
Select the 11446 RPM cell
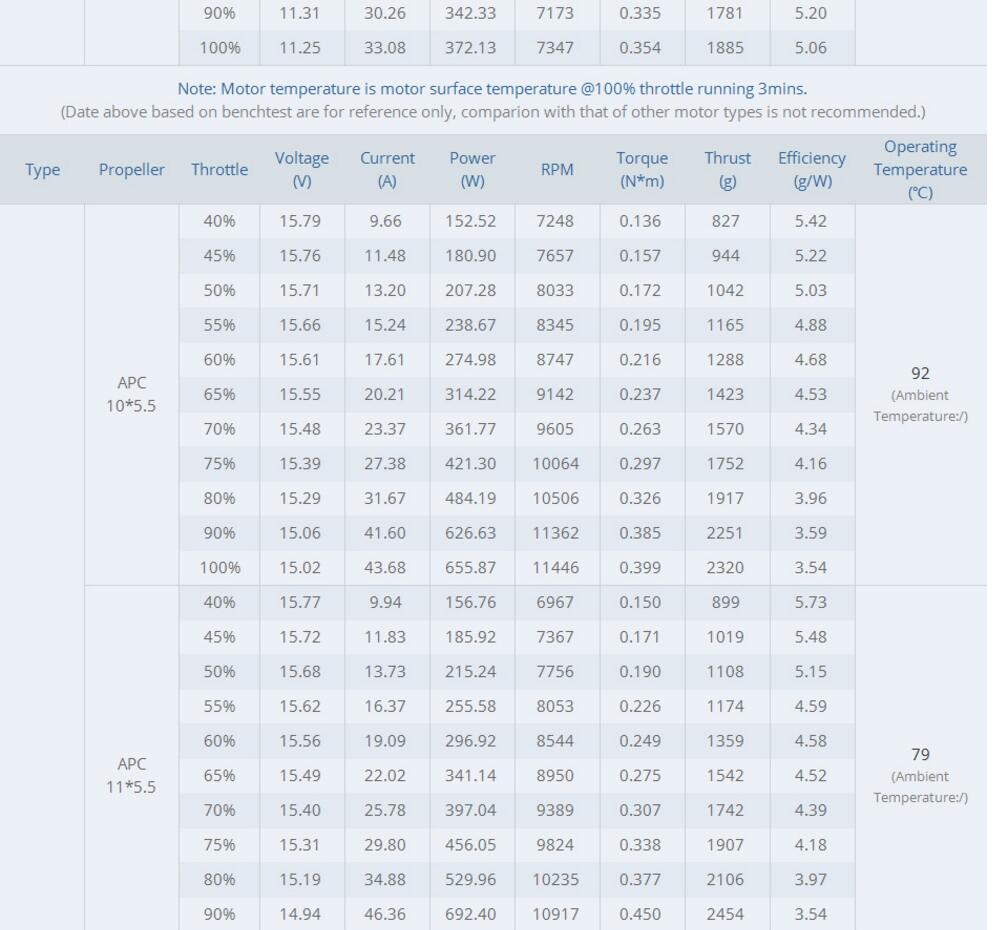[555, 568]
